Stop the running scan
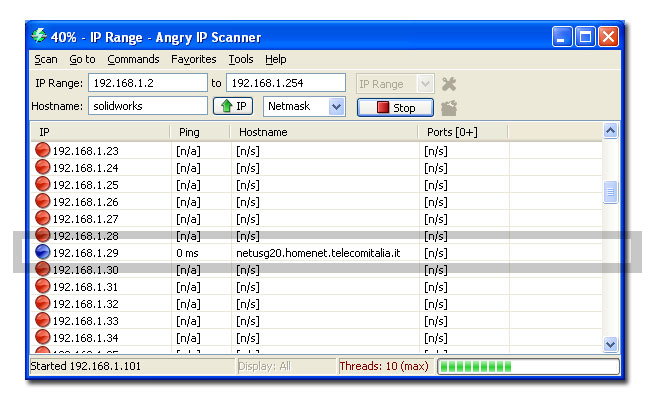 (x=395, y=108)
